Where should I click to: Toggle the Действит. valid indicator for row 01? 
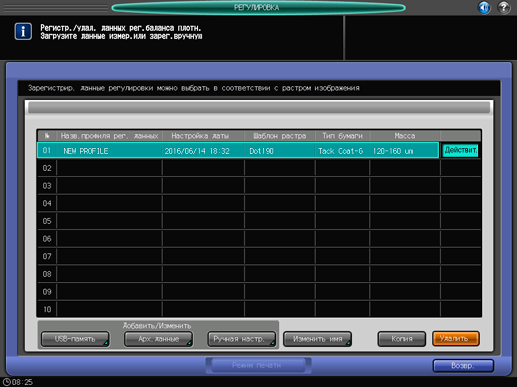click(460, 150)
